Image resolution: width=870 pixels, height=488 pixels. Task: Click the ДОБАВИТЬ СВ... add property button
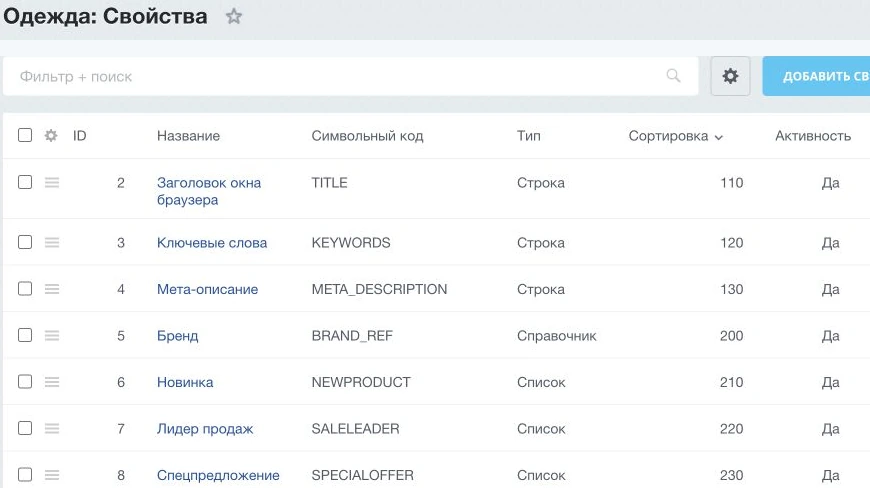(x=816, y=76)
